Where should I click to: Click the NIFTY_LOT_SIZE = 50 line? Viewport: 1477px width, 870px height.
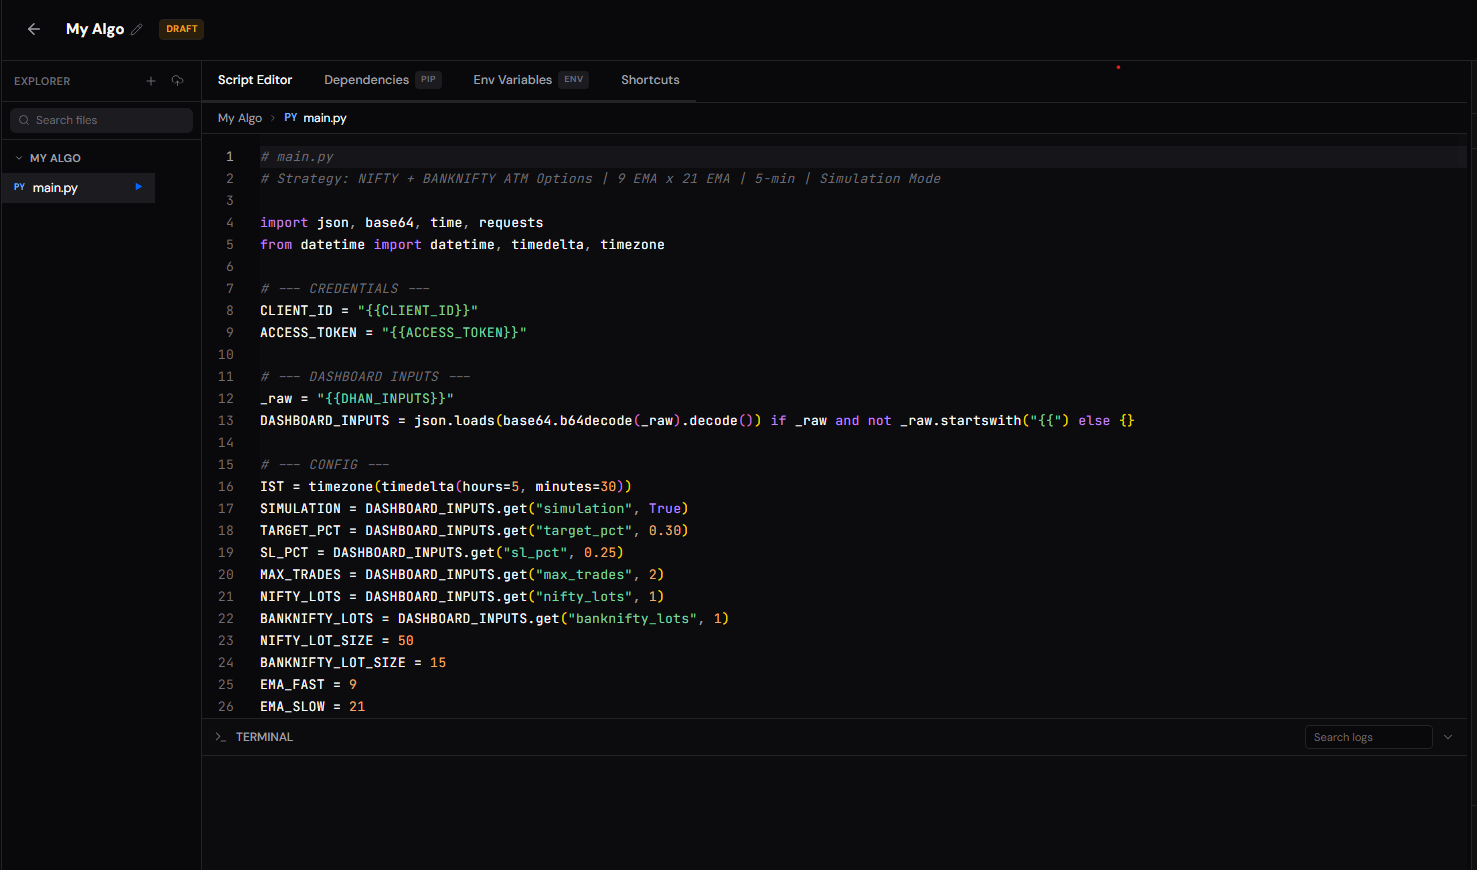(337, 641)
